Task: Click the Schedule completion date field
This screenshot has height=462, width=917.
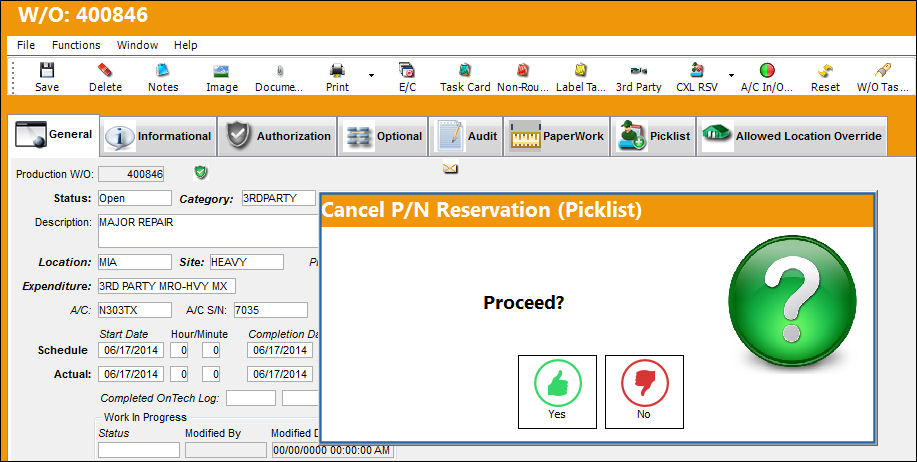Action: (280, 350)
